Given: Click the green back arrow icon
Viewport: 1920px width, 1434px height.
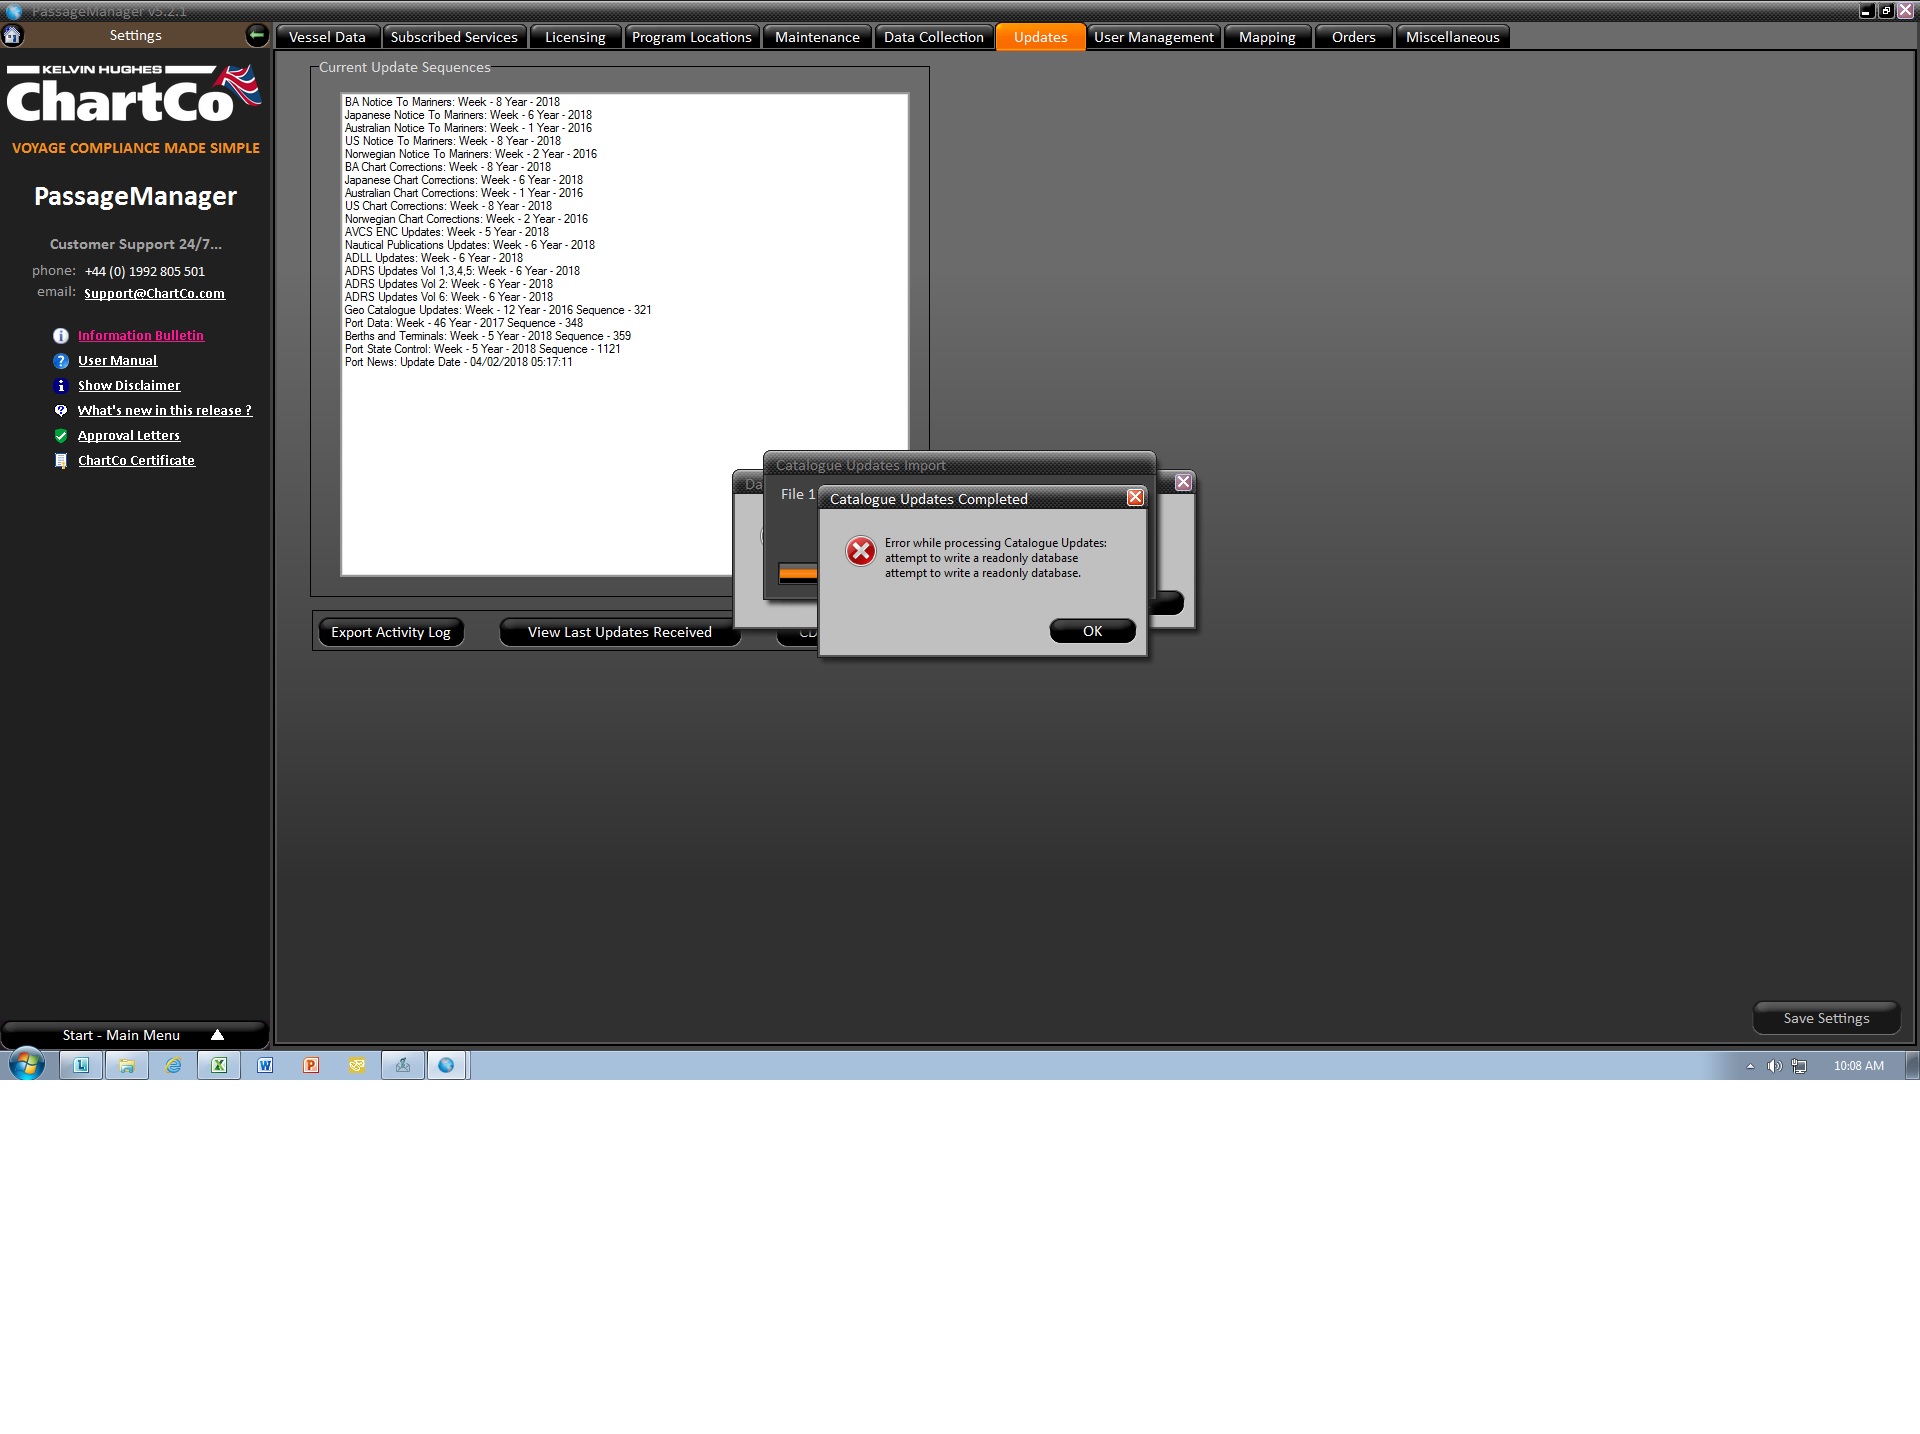Looking at the screenshot, I should point(257,35).
